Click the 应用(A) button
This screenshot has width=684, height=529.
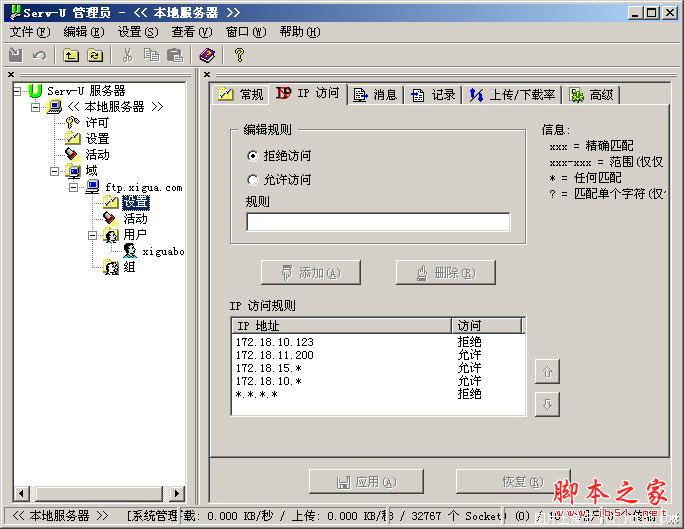coord(366,481)
